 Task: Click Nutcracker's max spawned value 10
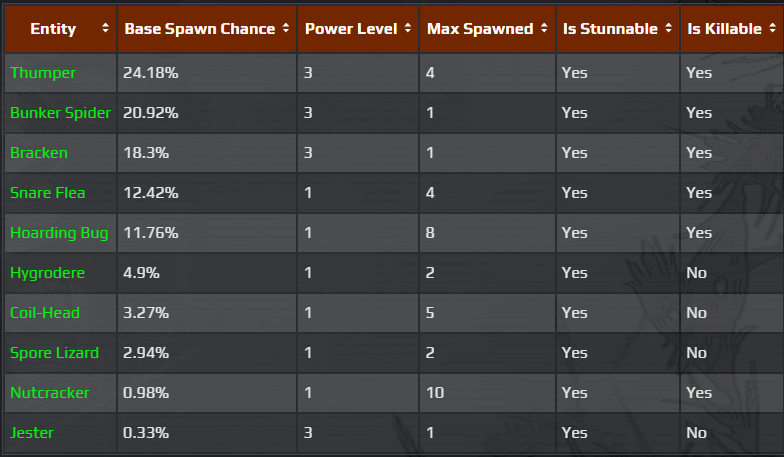(x=436, y=393)
